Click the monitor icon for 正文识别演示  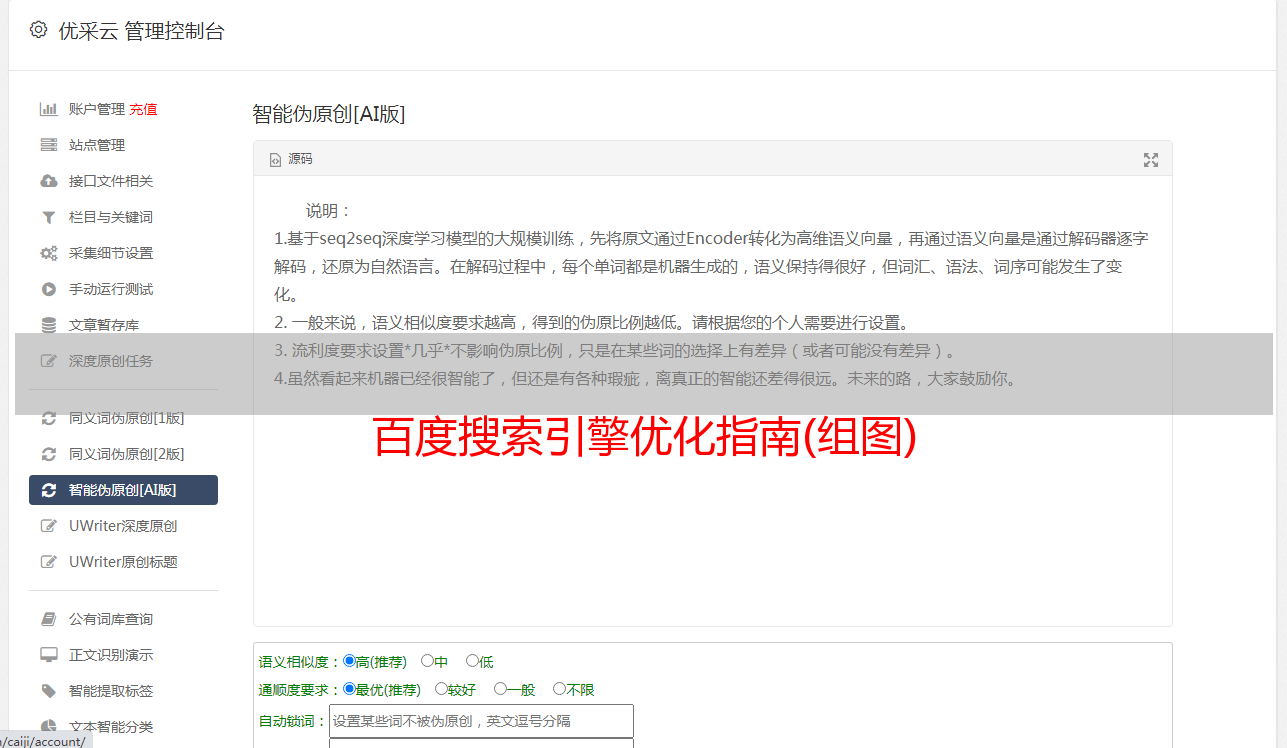point(48,655)
